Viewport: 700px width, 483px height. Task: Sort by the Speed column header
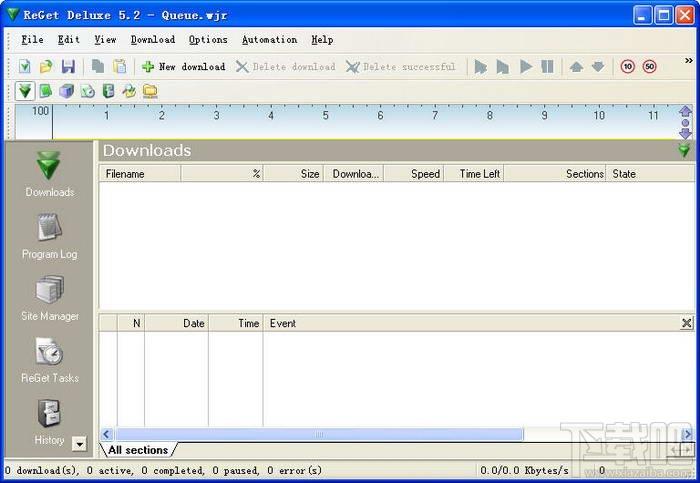414,174
